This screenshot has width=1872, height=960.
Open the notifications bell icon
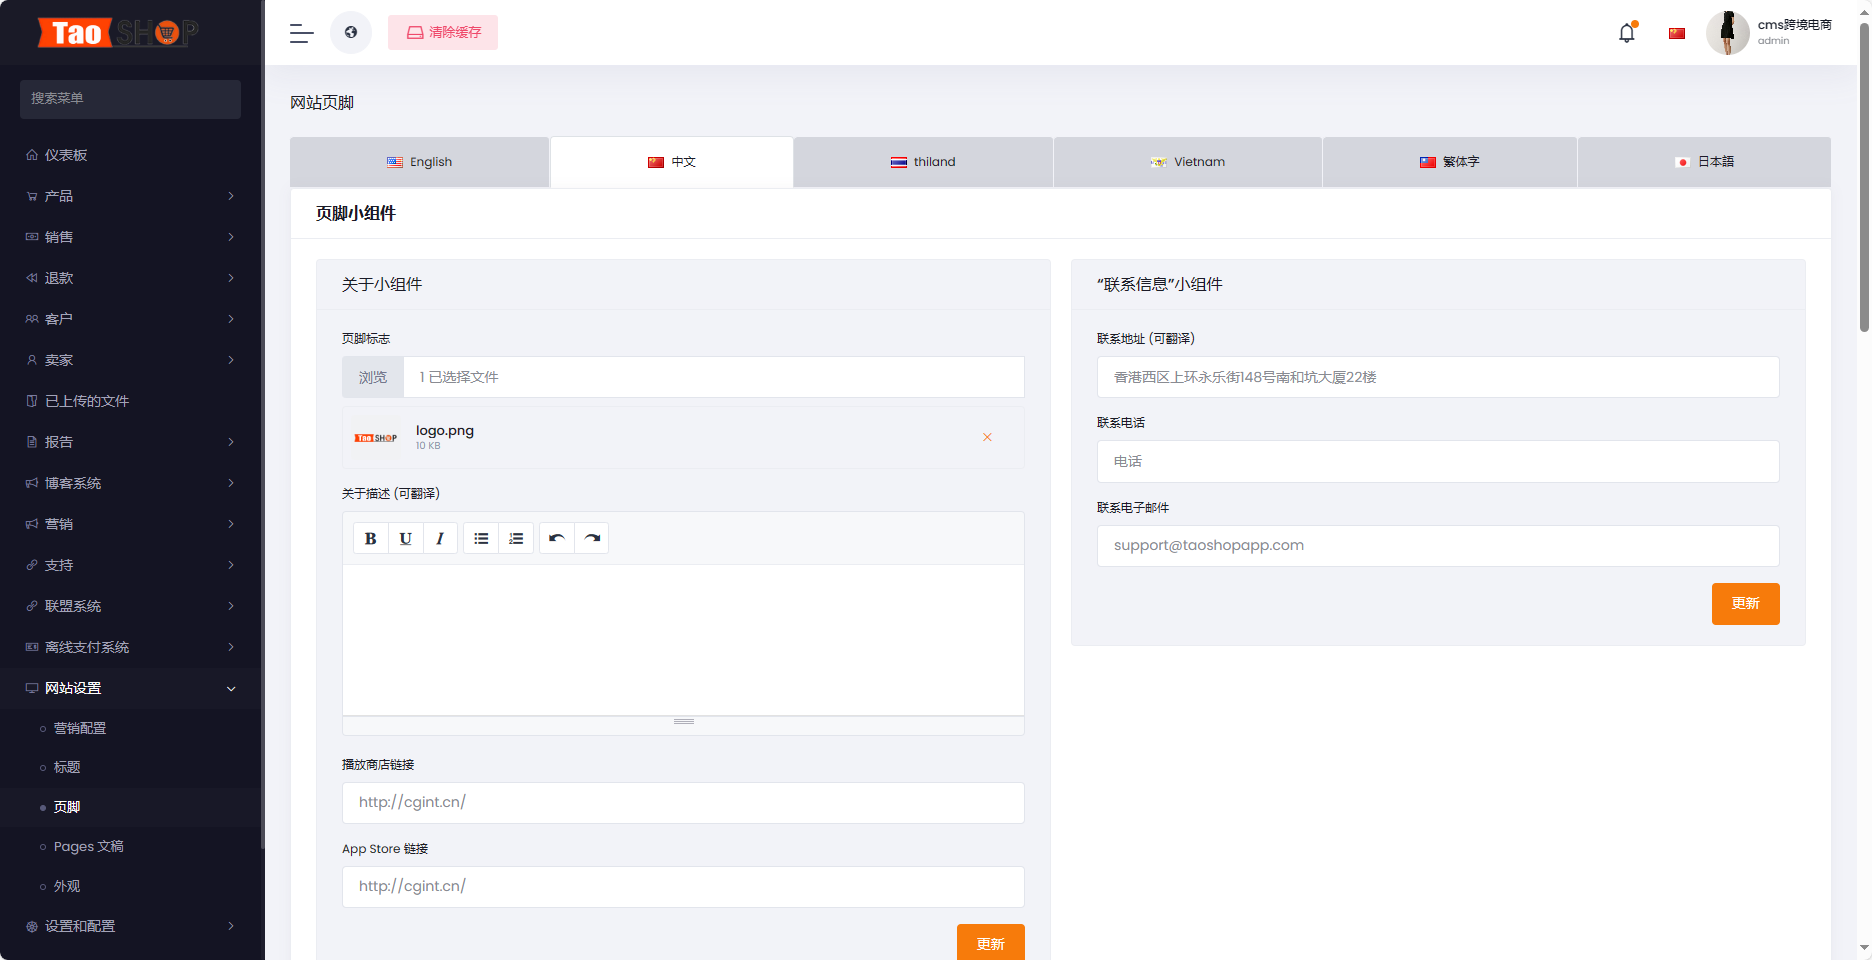point(1627,33)
